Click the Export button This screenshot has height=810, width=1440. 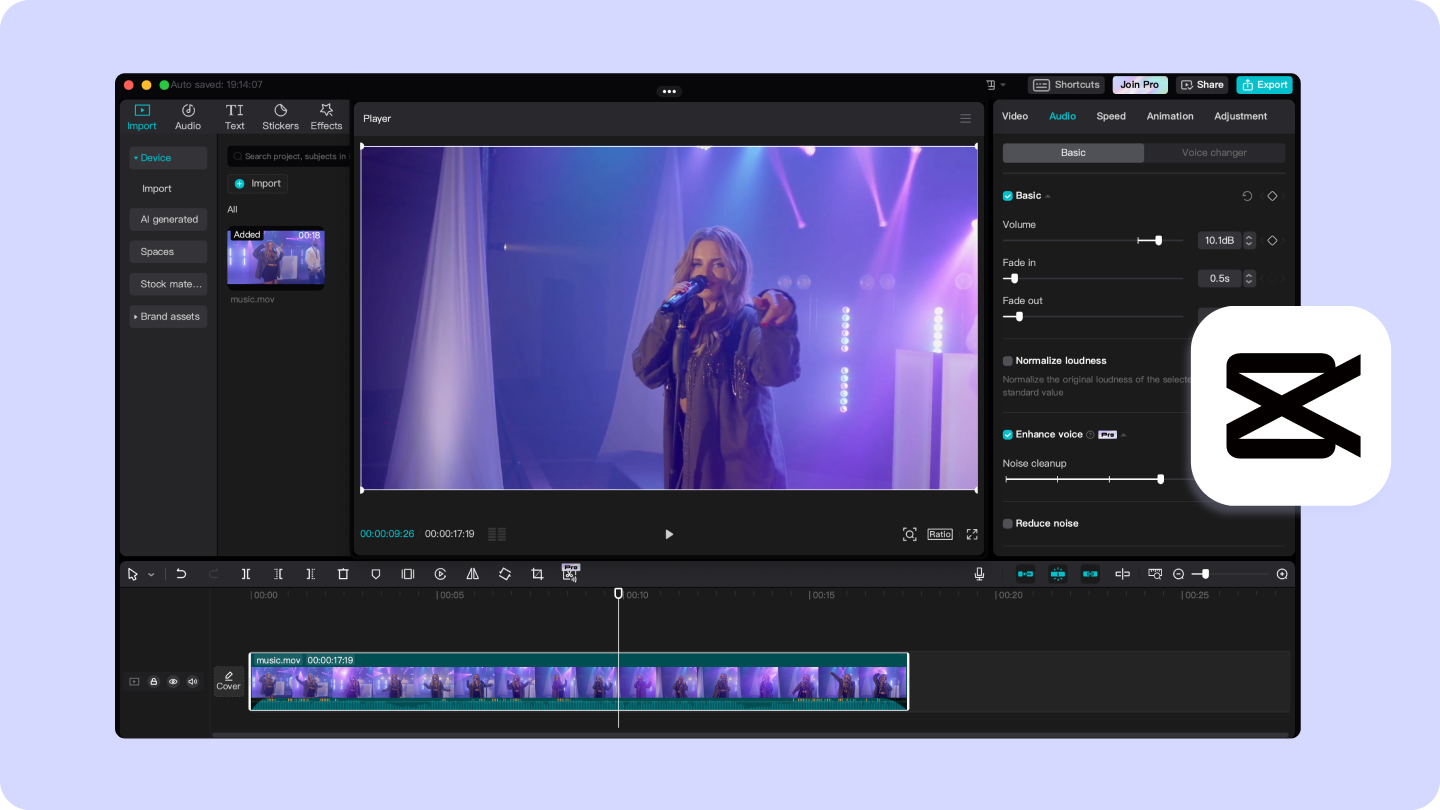tap(1264, 84)
